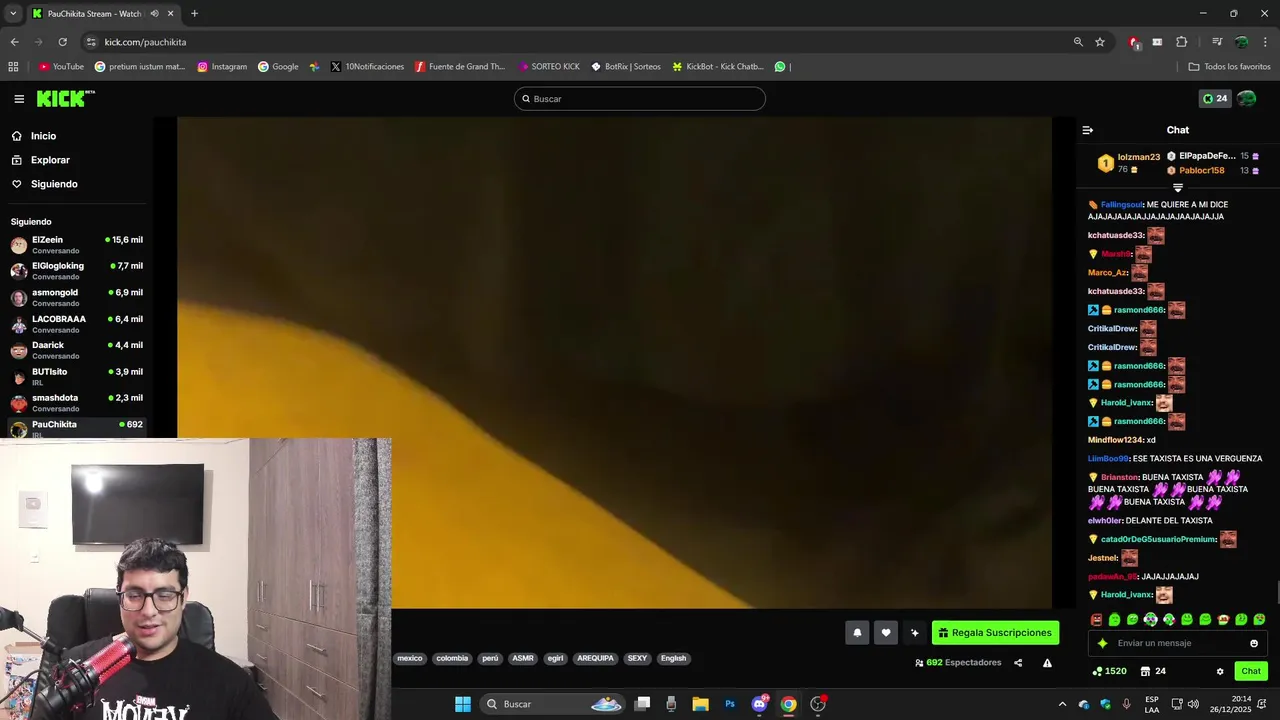This screenshot has width=1280, height=720.
Task: Open OBS Studio from the taskbar
Action: tap(818, 704)
